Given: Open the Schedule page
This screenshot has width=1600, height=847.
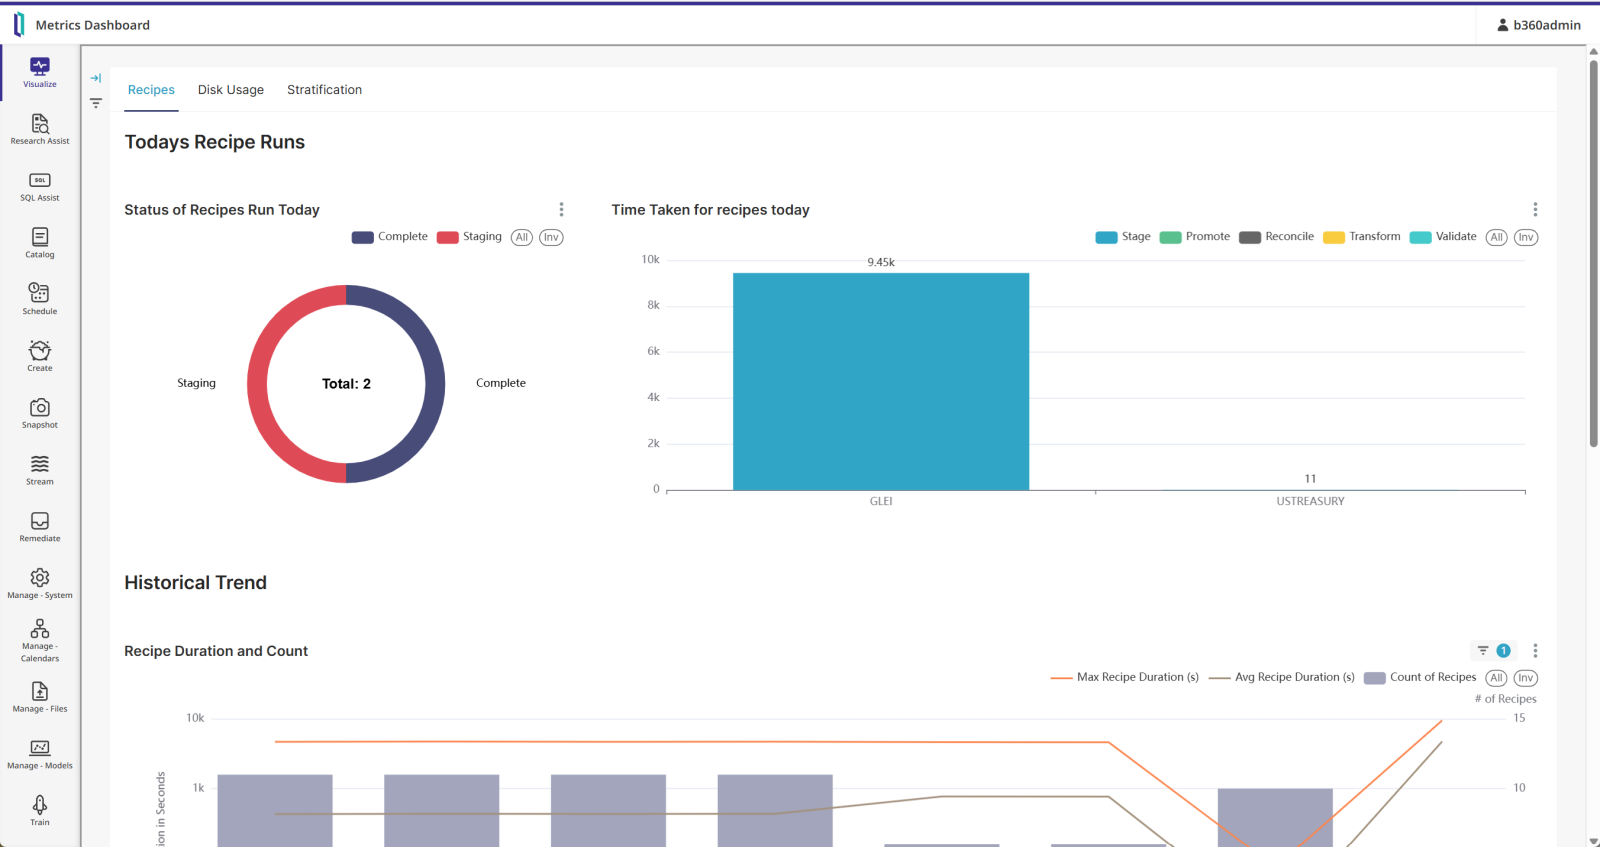Looking at the screenshot, I should click(40, 298).
